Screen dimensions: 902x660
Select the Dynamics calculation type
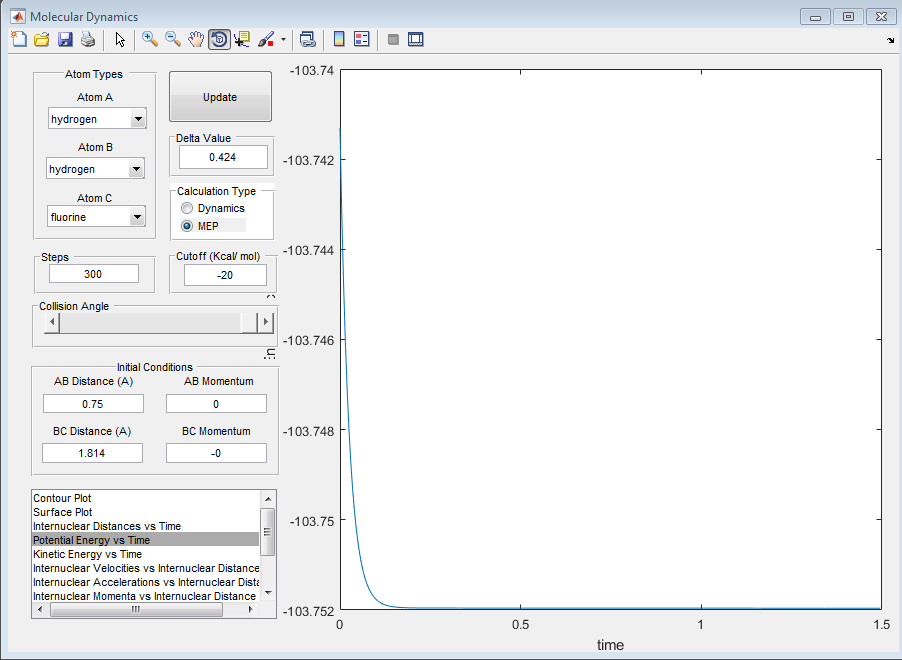click(187, 208)
